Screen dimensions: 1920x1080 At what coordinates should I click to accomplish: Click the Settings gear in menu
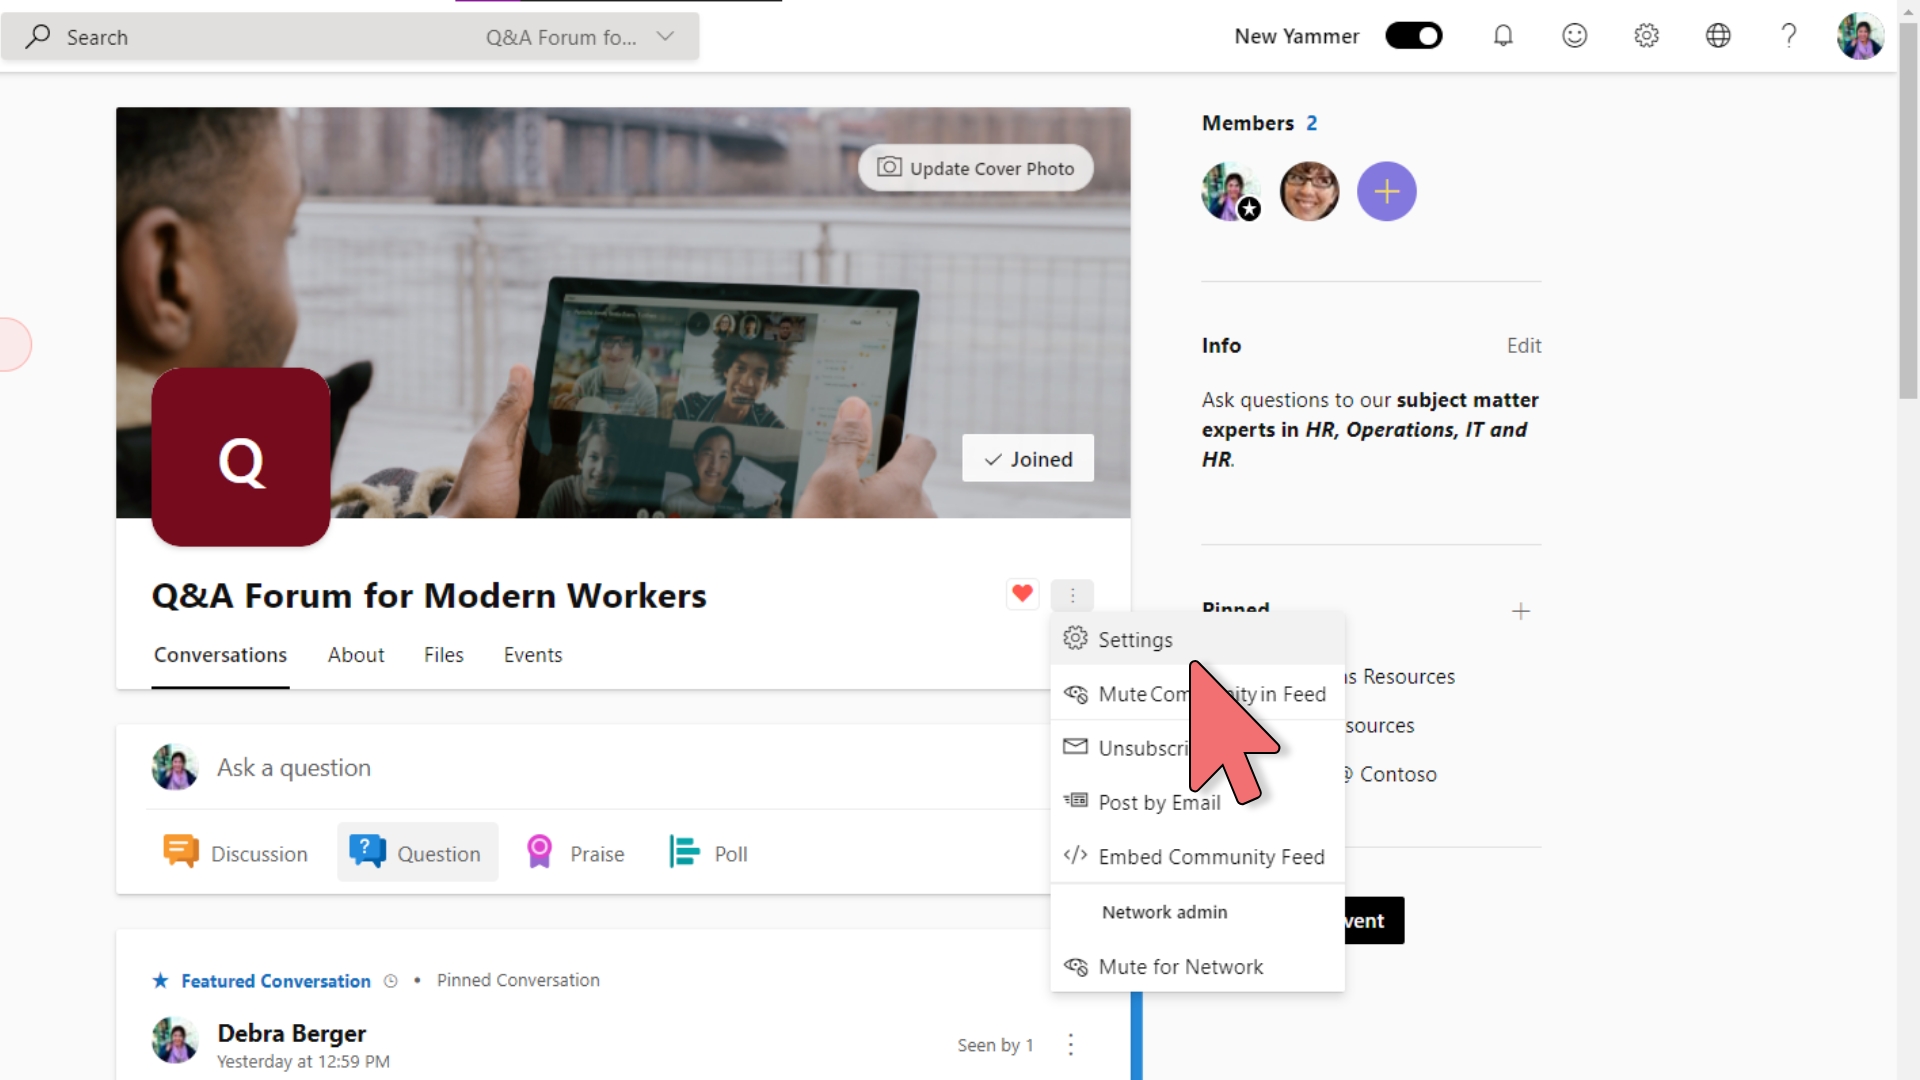tap(1076, 638)
